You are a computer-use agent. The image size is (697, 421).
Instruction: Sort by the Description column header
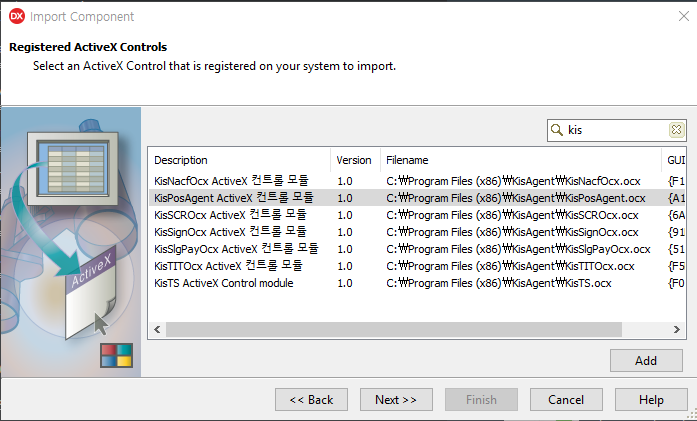pos(240,160)
